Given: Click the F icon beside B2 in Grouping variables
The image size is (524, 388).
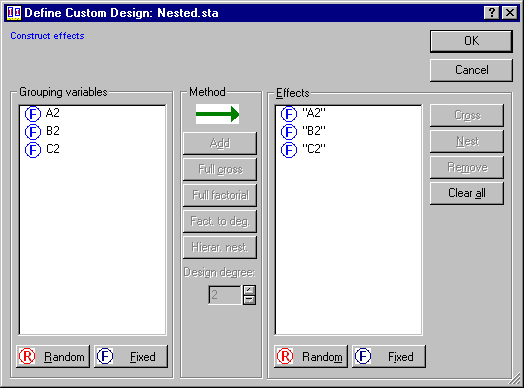Looking at the screenshot, I should coord(33,132).
